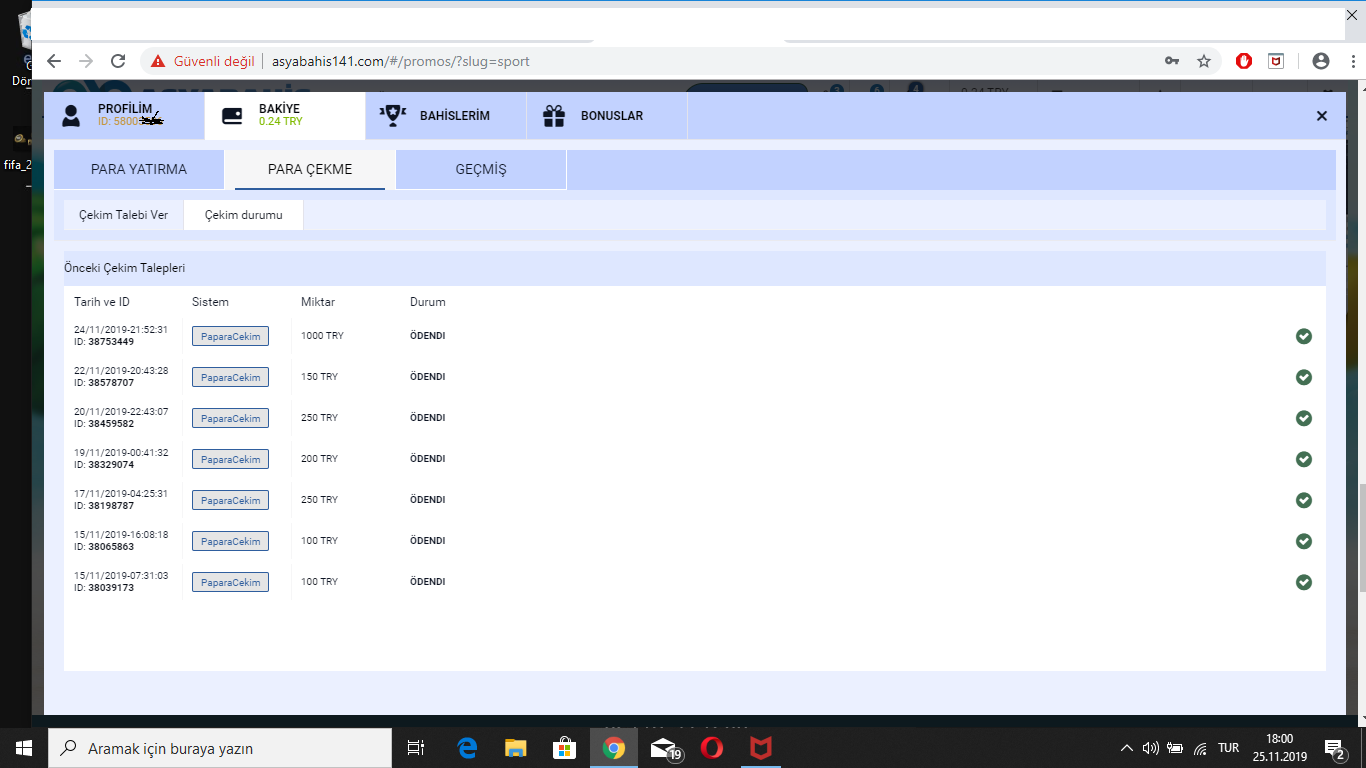Open the Bonuslar tab
Image resolution: width=1366 pixels, height=768 pixels.
[x=607, y=115]
